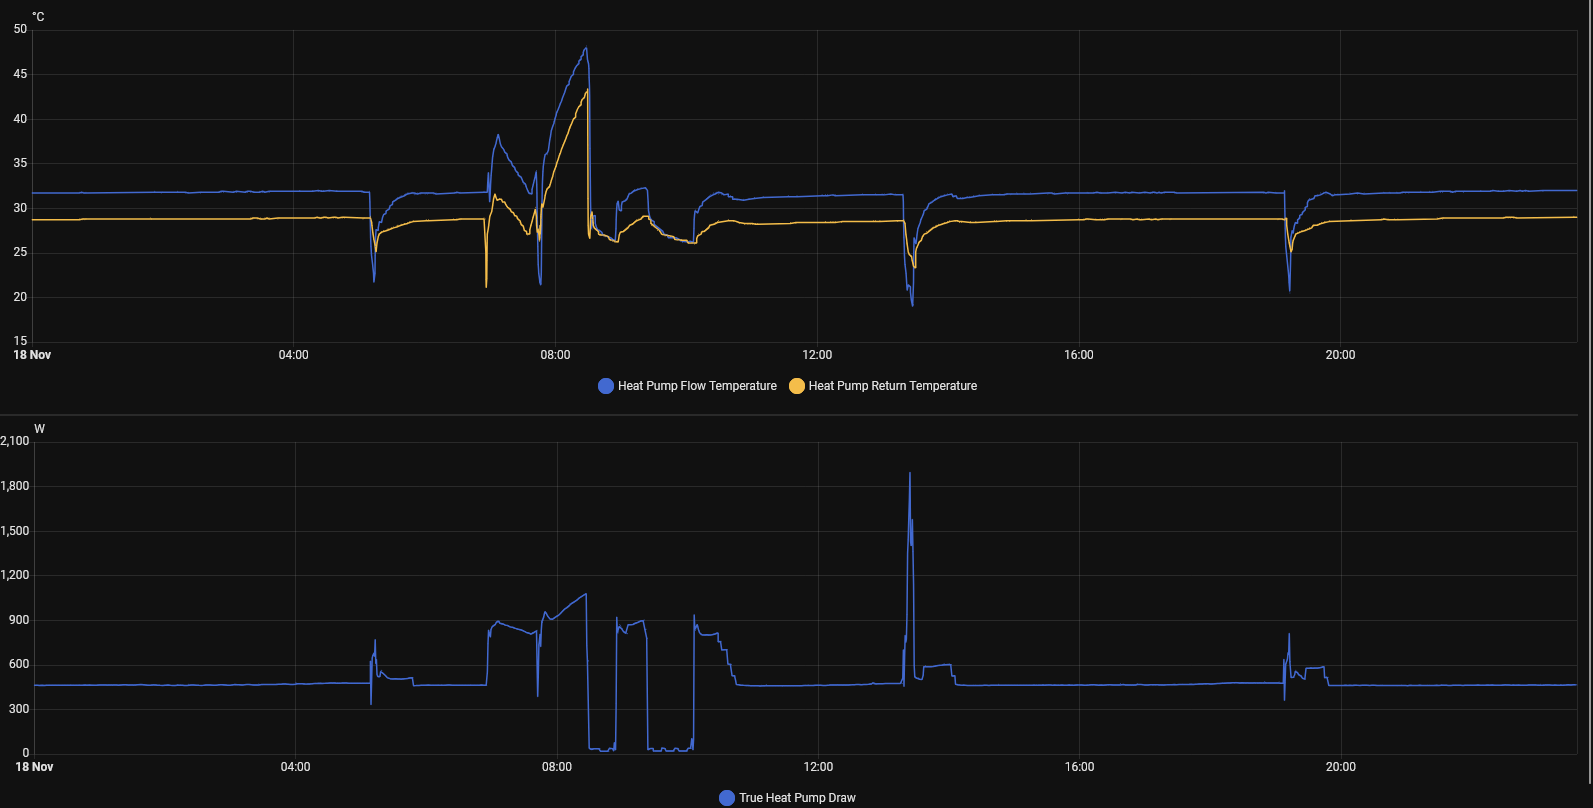This screenshot has height=808, width=1593.
Task: Click the 2,100 label on the power axis
Action: coord(15,441)
